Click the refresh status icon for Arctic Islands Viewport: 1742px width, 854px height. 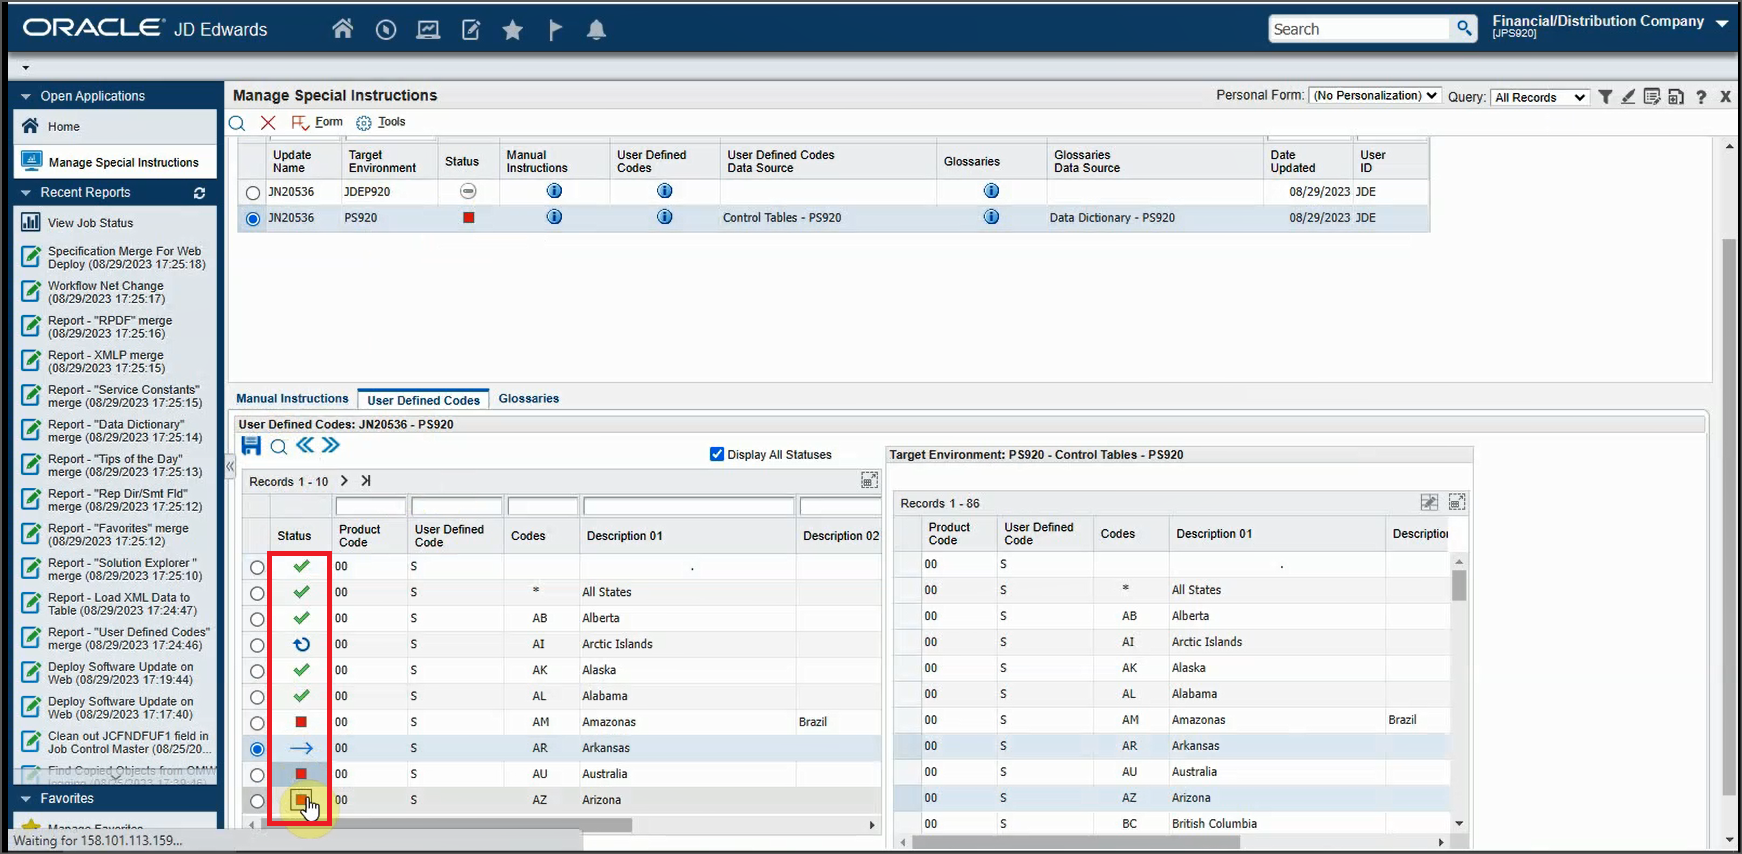click(301, 644)
